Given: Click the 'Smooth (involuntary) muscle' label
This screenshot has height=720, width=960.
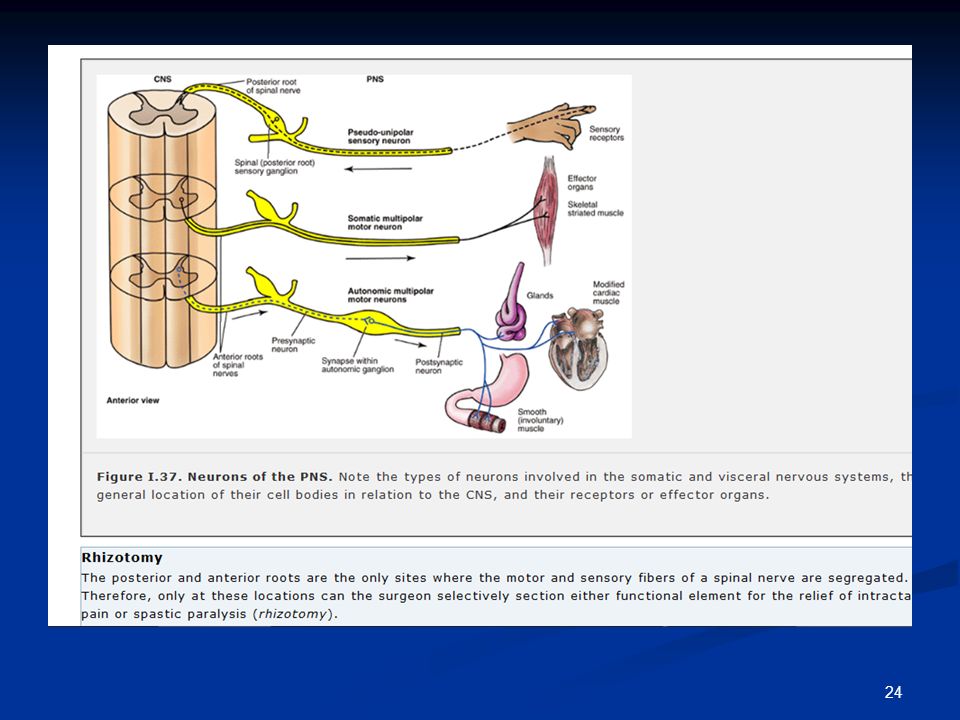Looking at the screenshot, I should tap(540, 420).
